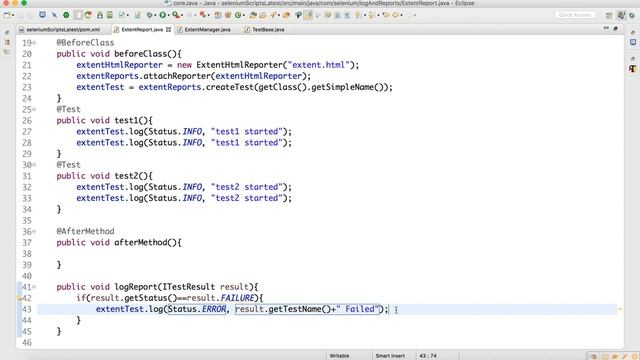Click the test1 method name on line 26
The width and height of the screenshot is (640, 360).
tap(126, 120)
